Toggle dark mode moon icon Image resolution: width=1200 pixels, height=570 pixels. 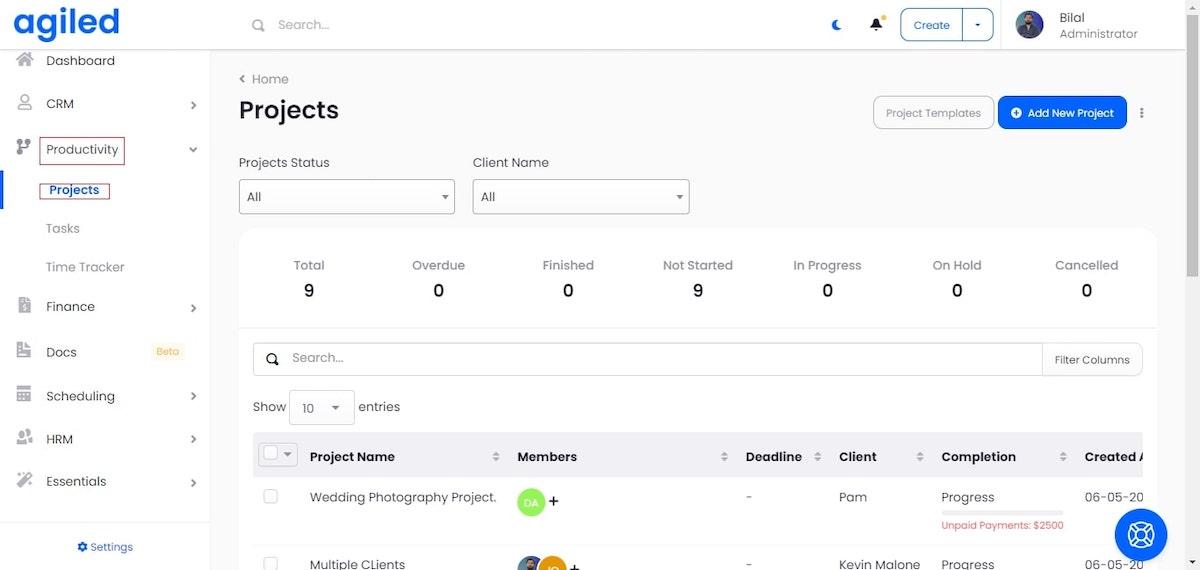(x=837, y=25)
